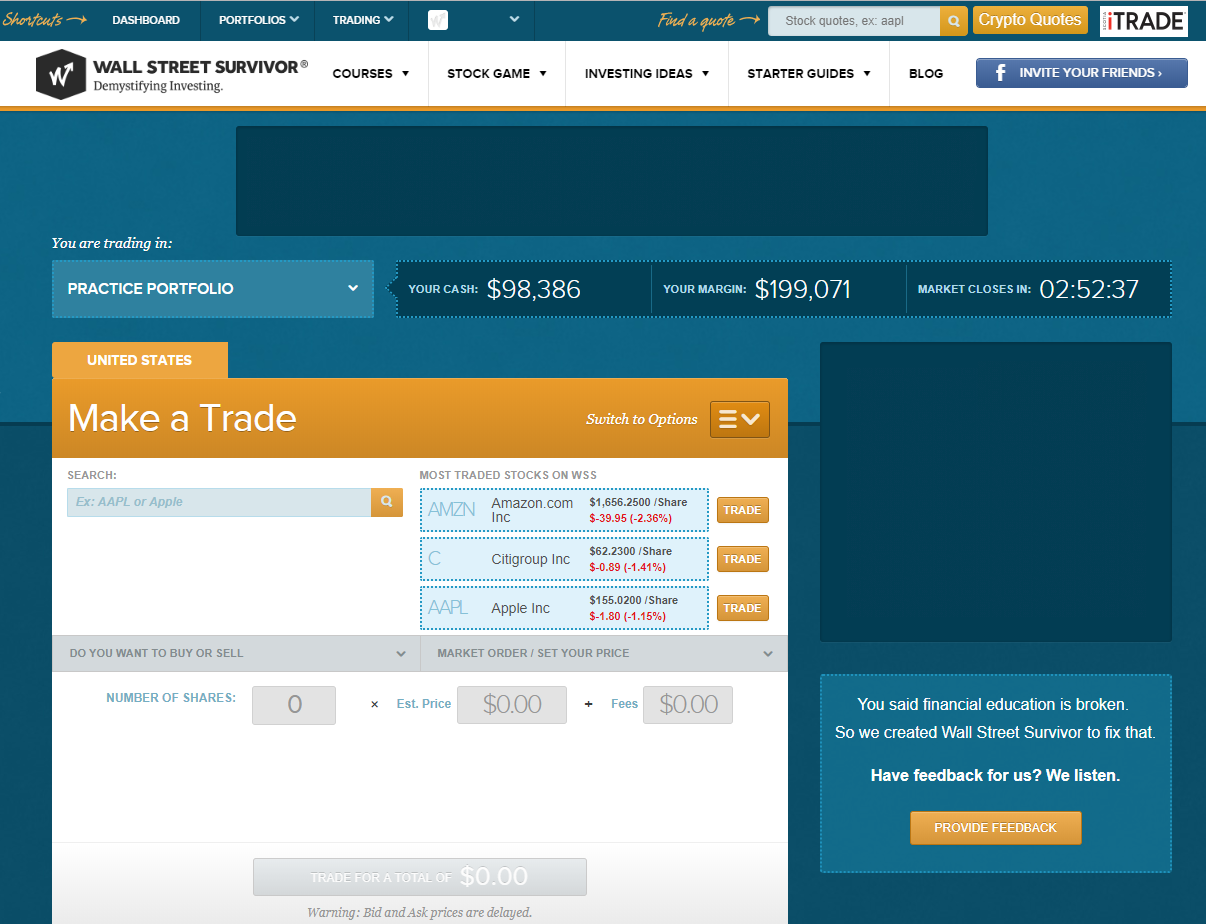Screen dimensions: 1206x924
Task: Click the Number of Shares input field
Action: (293, 704)
